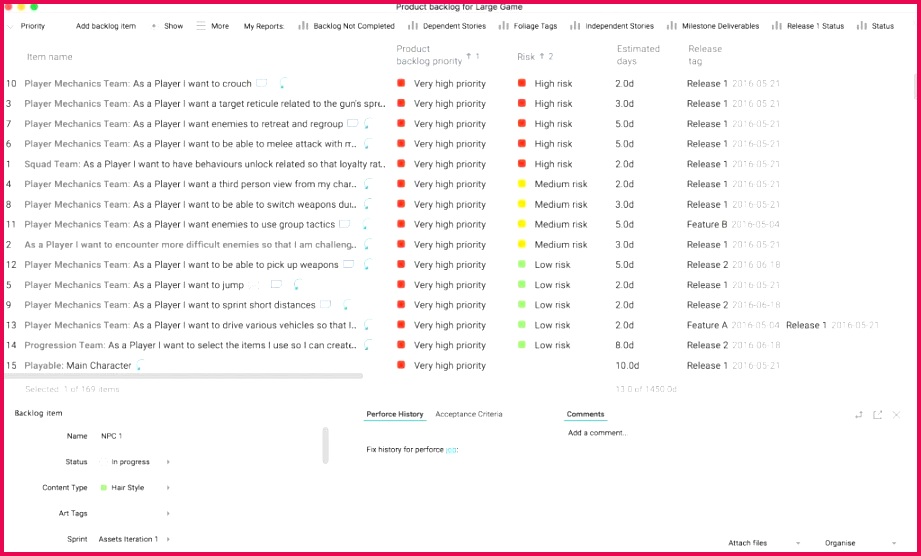This screenshot has height=556, width=921.
Task: Click the comment icon on 'want to crouch' row
Action: (x=262, y=84)
